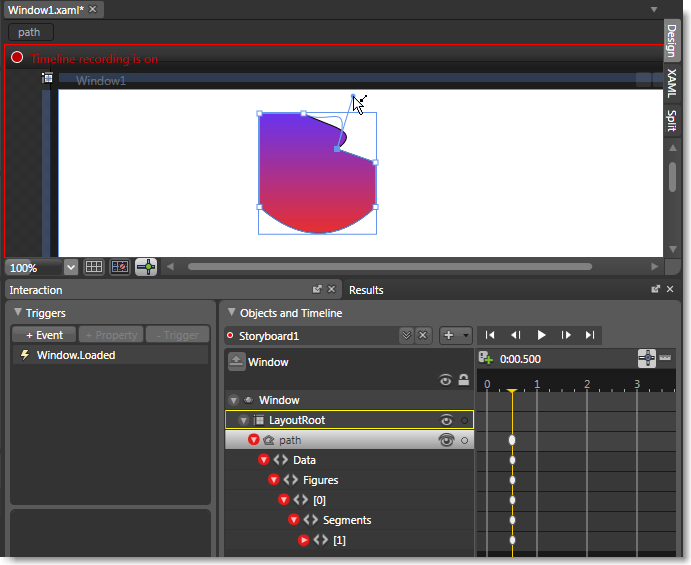The image size is (691, 565).
Task: Click the artboard scroll up arrow
Action: point(672,148)
